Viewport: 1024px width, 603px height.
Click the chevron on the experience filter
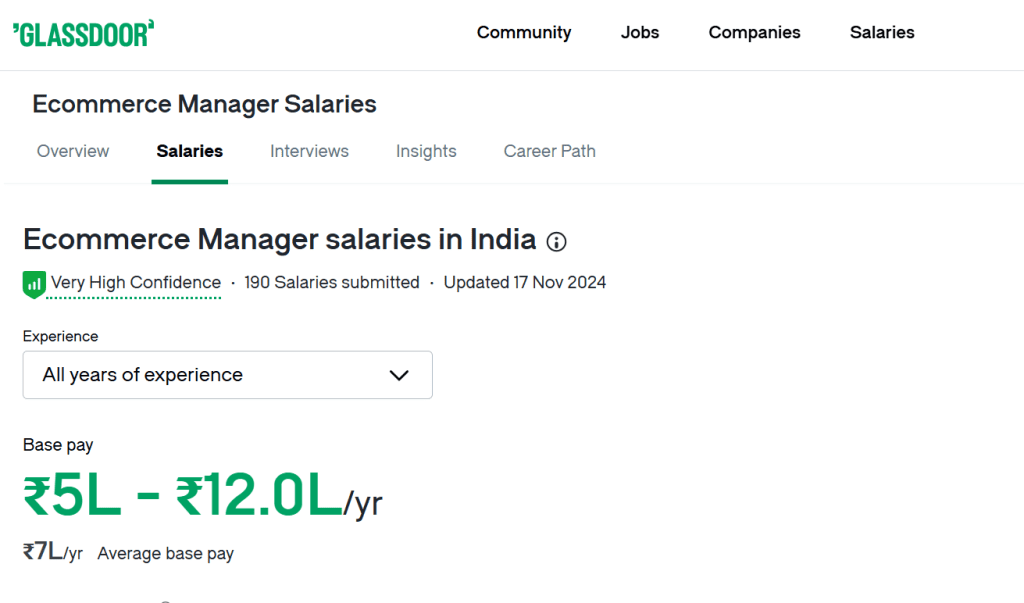[399, 375]
